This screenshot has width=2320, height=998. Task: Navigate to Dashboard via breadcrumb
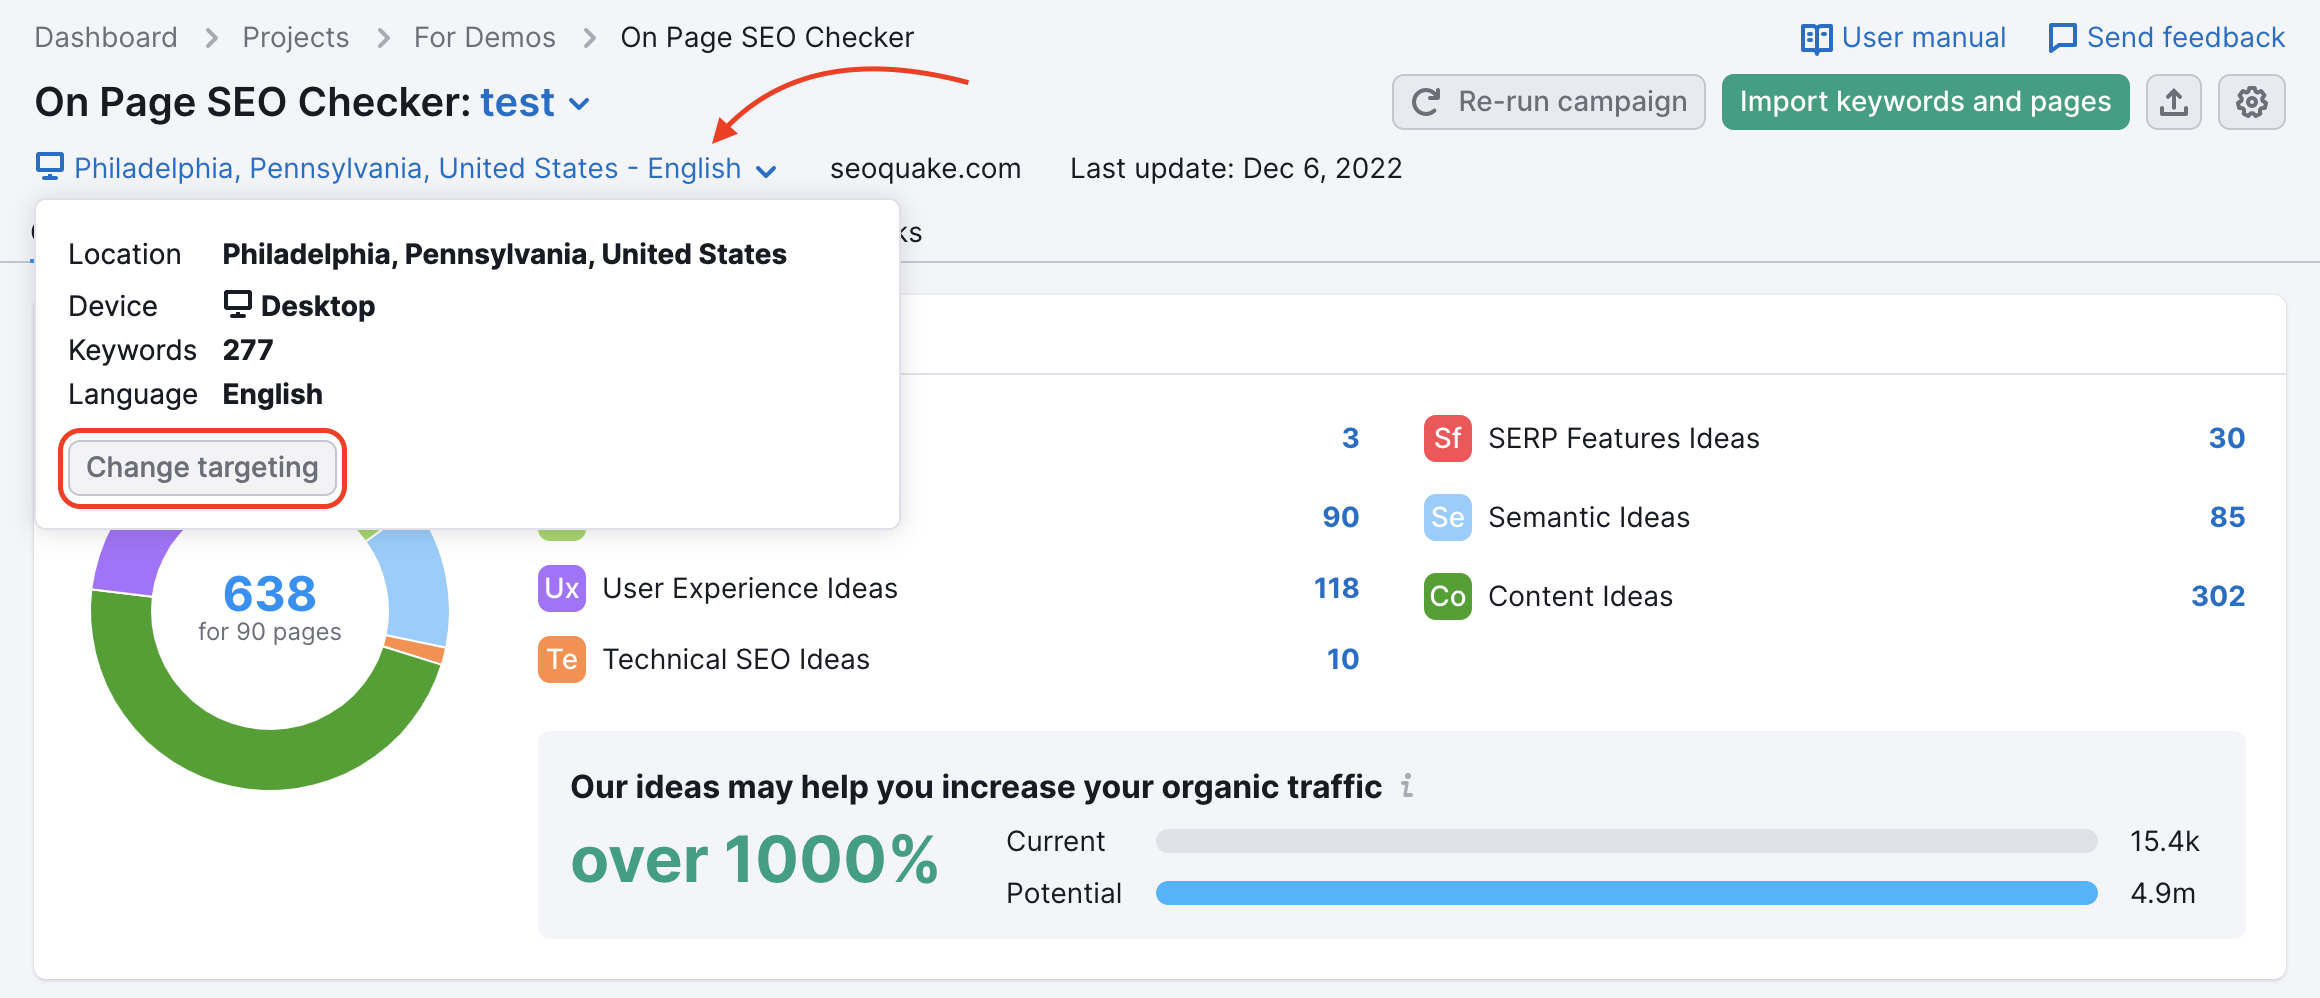pyautogui.click(x=105, y=37)
